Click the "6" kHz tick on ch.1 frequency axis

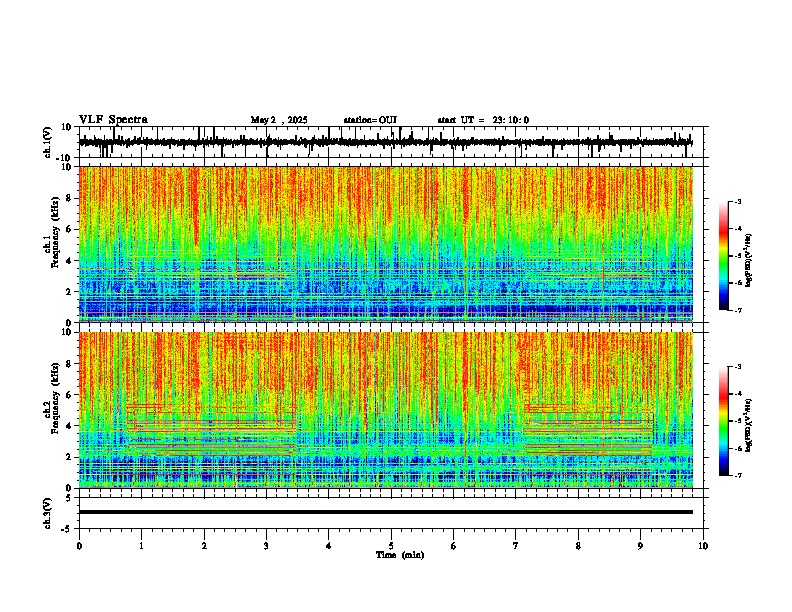69,229
